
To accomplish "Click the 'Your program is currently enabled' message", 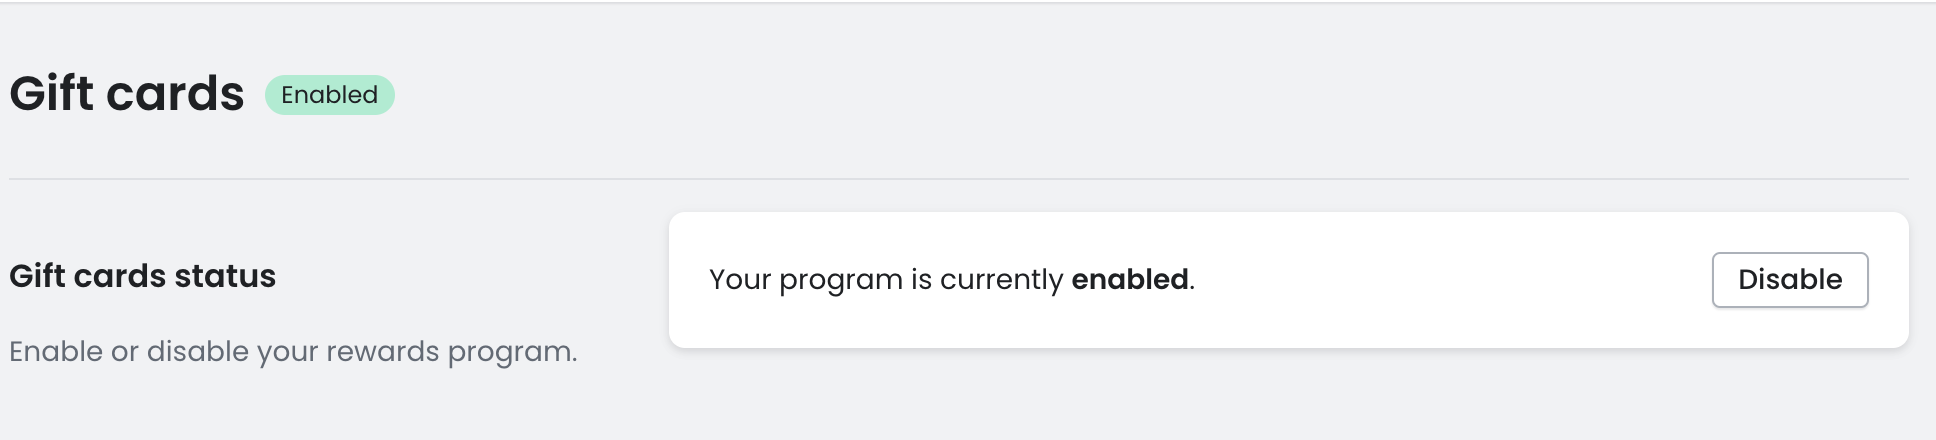I will pos(951,280).
